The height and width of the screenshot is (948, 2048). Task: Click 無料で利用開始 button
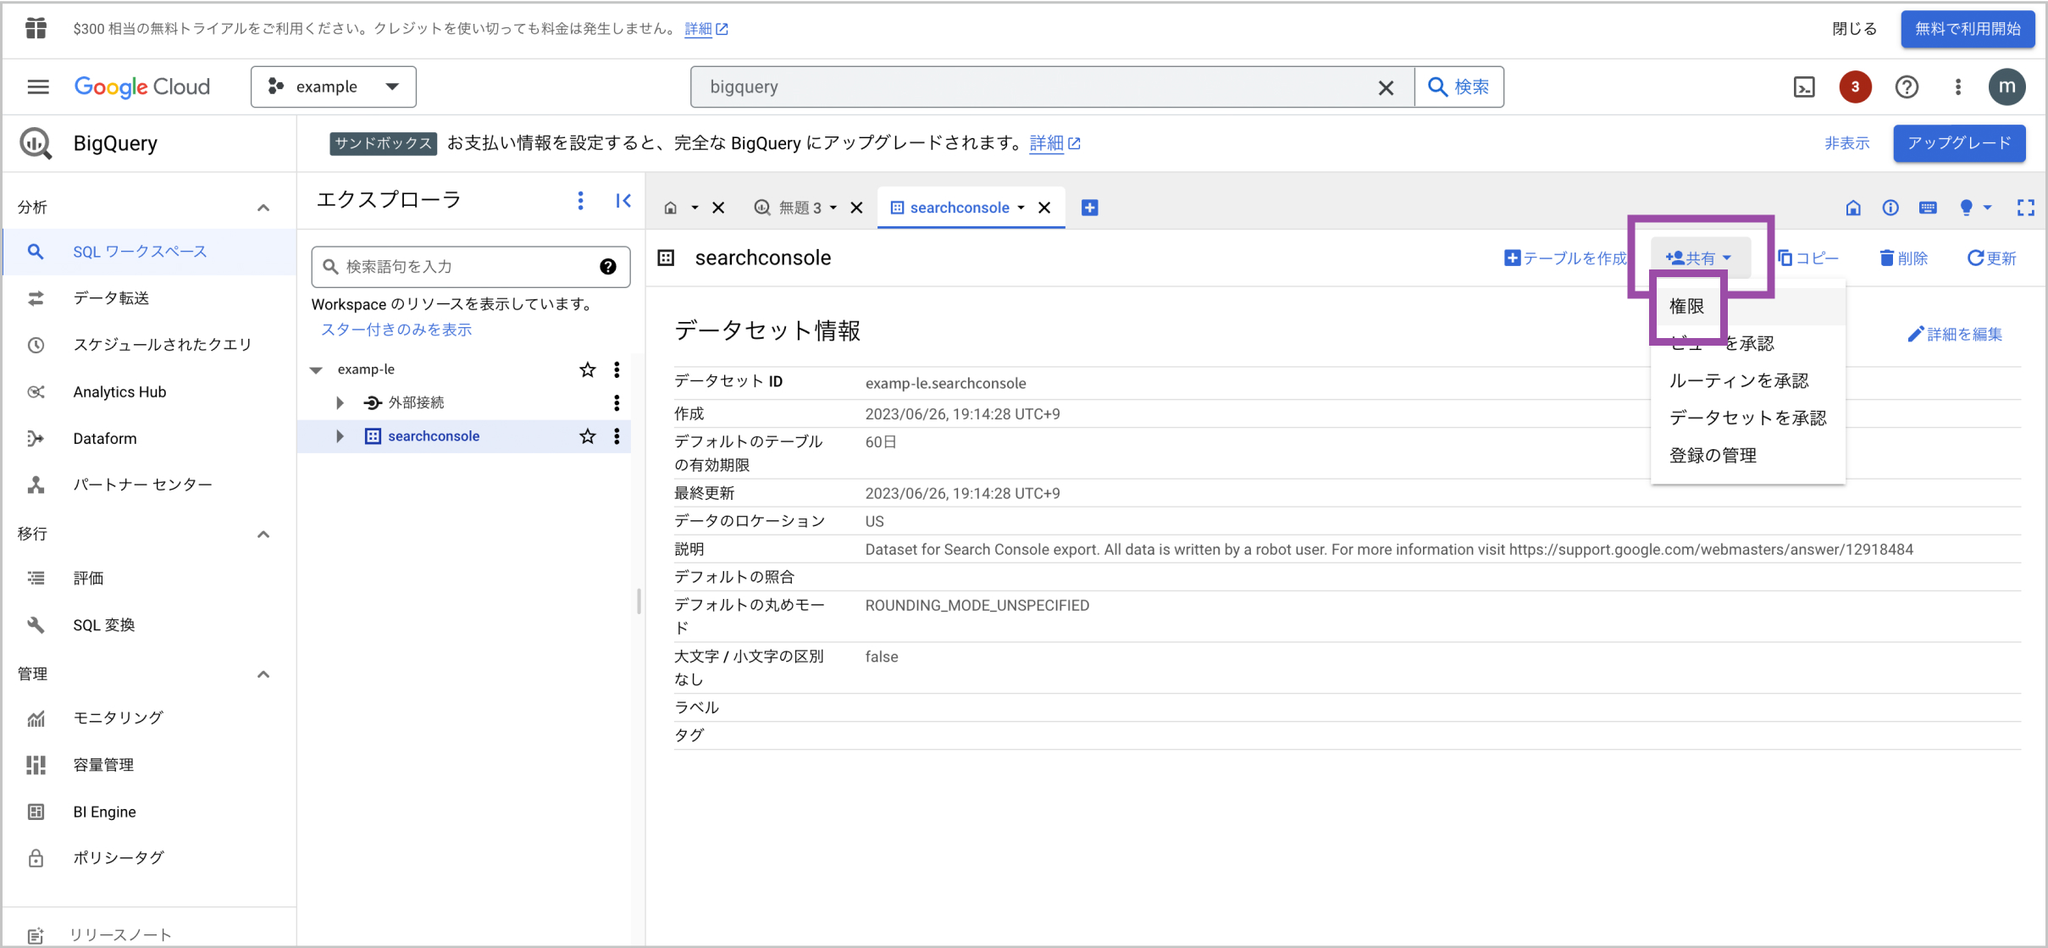click(1967, 29)
